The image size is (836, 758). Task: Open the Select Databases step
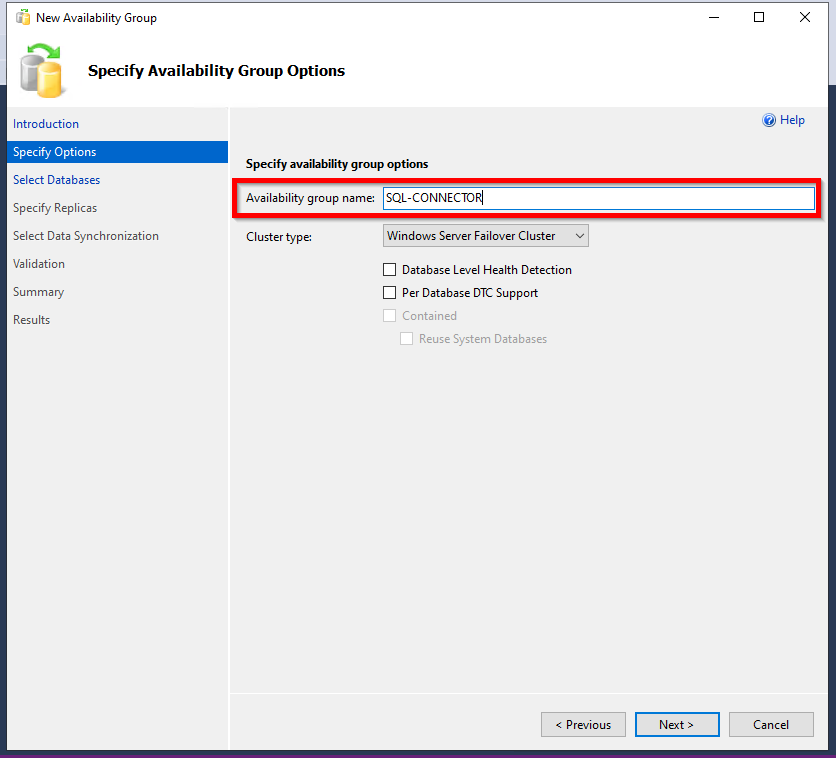[57, 180]
